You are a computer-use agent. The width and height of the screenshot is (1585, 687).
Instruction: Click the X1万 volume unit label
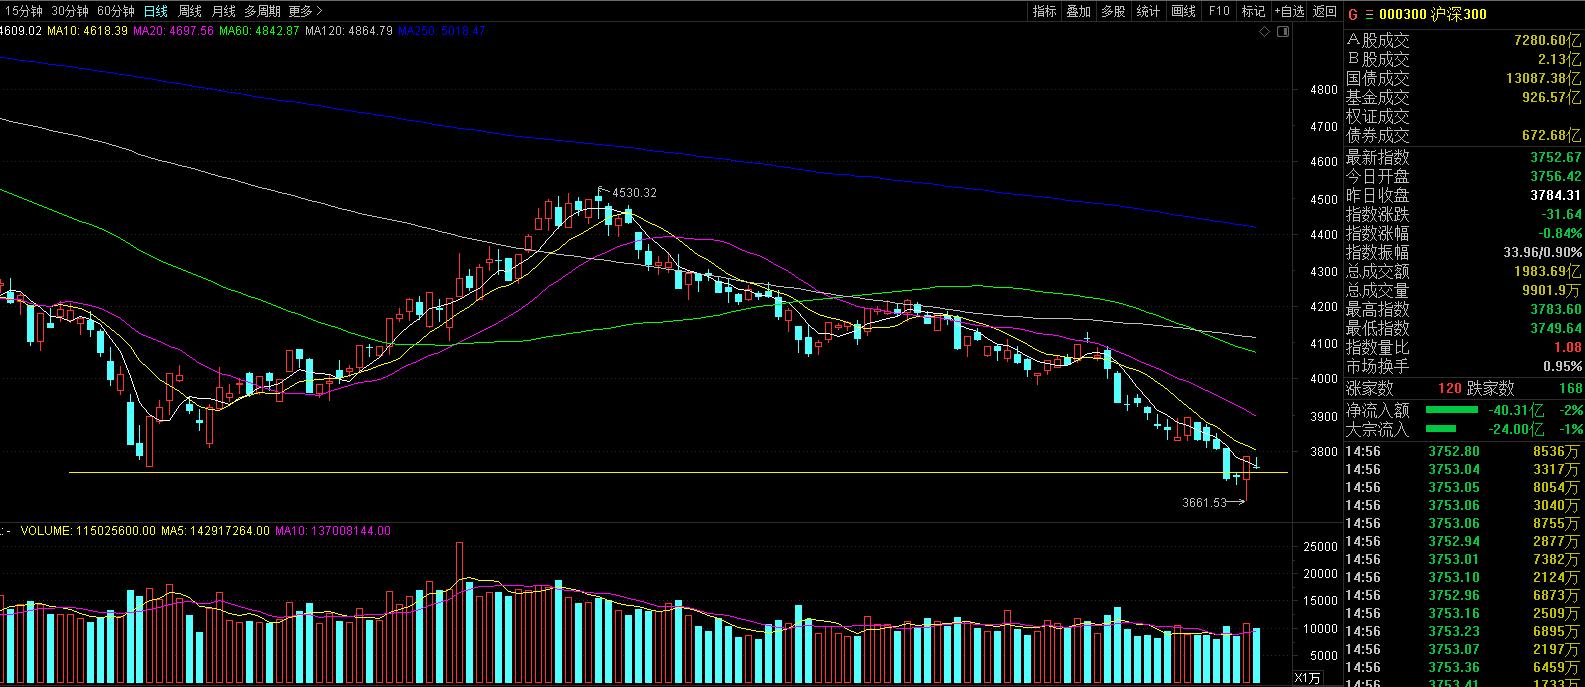pos(1308,678)
